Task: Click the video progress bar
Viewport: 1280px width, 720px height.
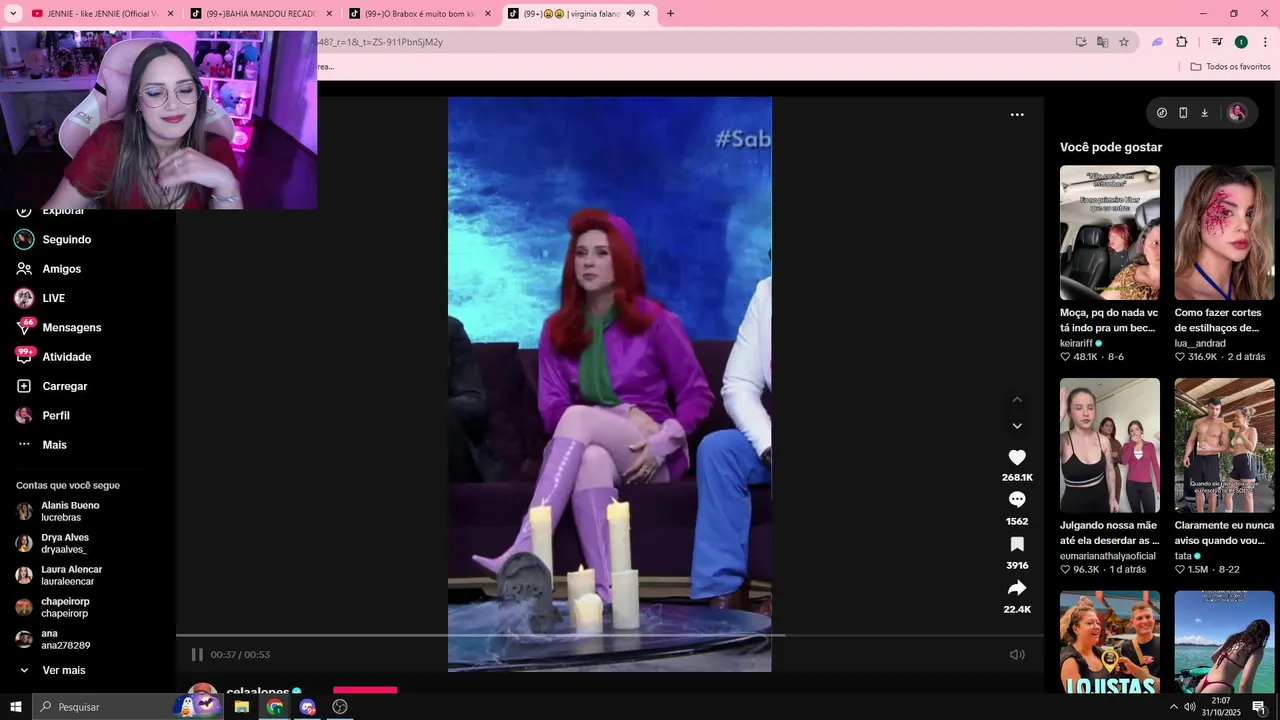Action: coord(610,635)
